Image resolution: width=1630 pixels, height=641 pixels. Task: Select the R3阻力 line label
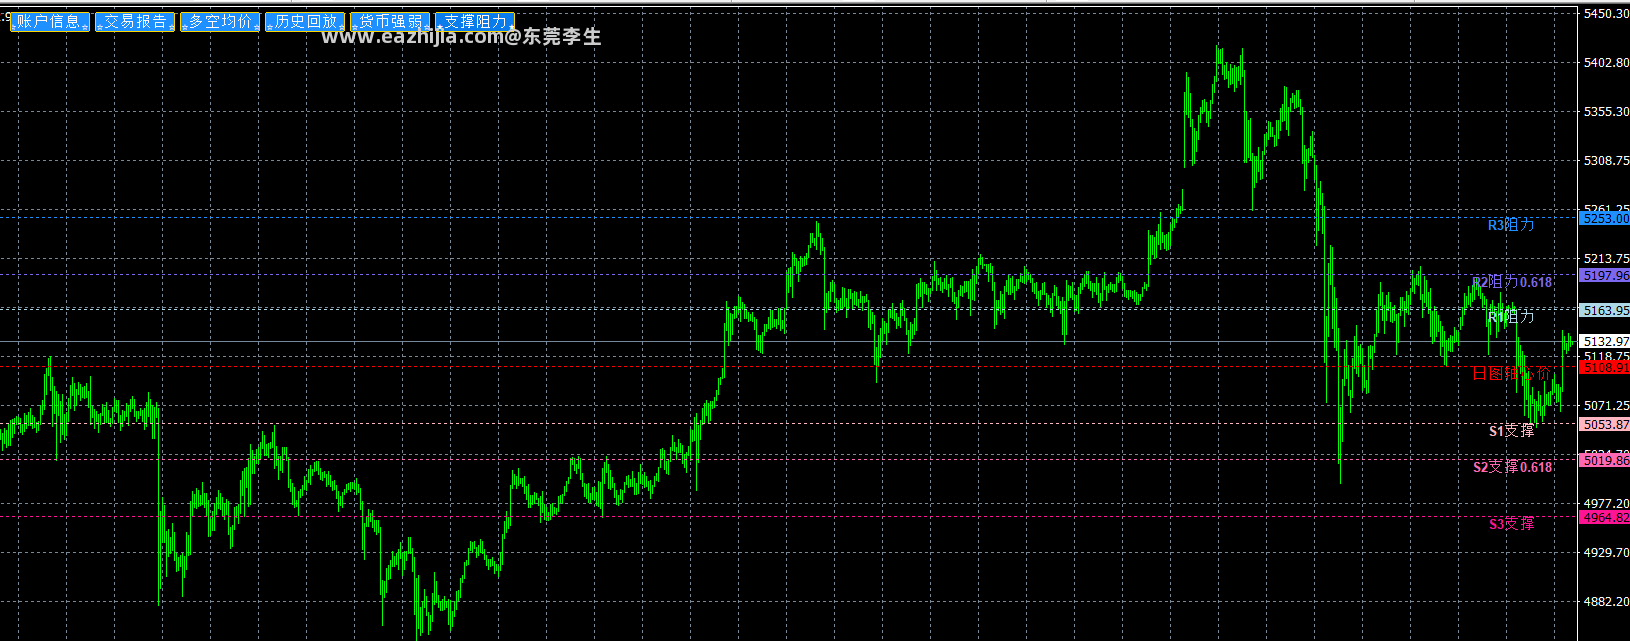click(1510, 225)
